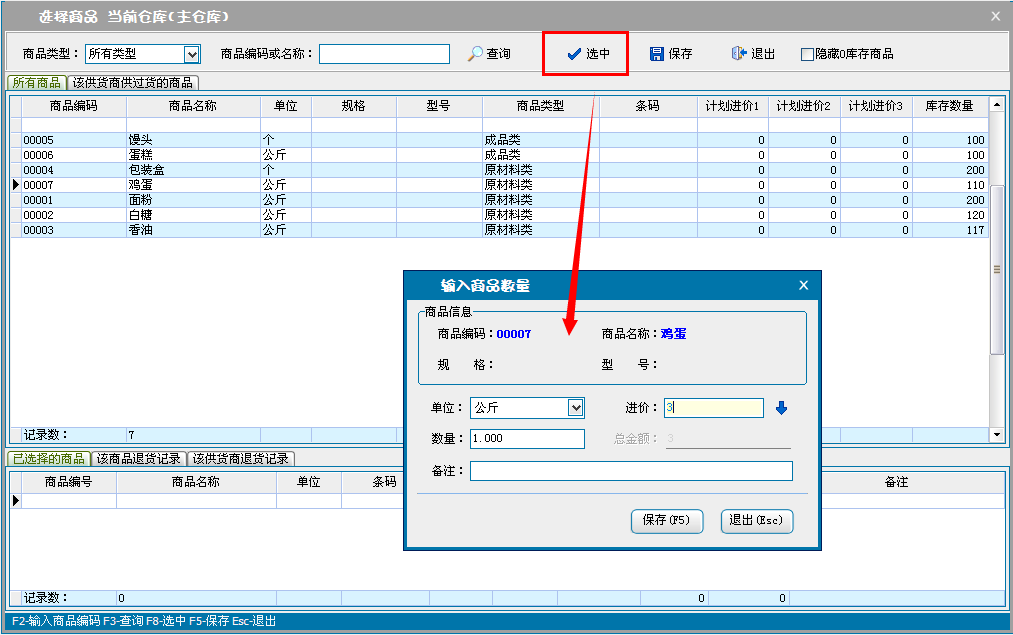Click the 选中 checkmark icon

(x=574, y=54)
